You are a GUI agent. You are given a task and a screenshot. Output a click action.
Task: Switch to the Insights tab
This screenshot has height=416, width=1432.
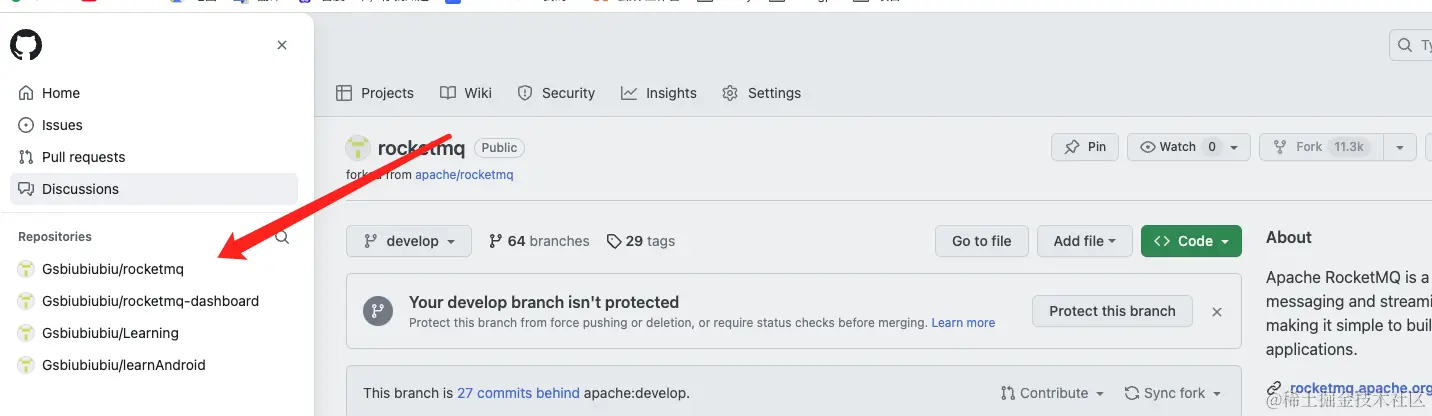pyautogui.click(x=658, y=93)
